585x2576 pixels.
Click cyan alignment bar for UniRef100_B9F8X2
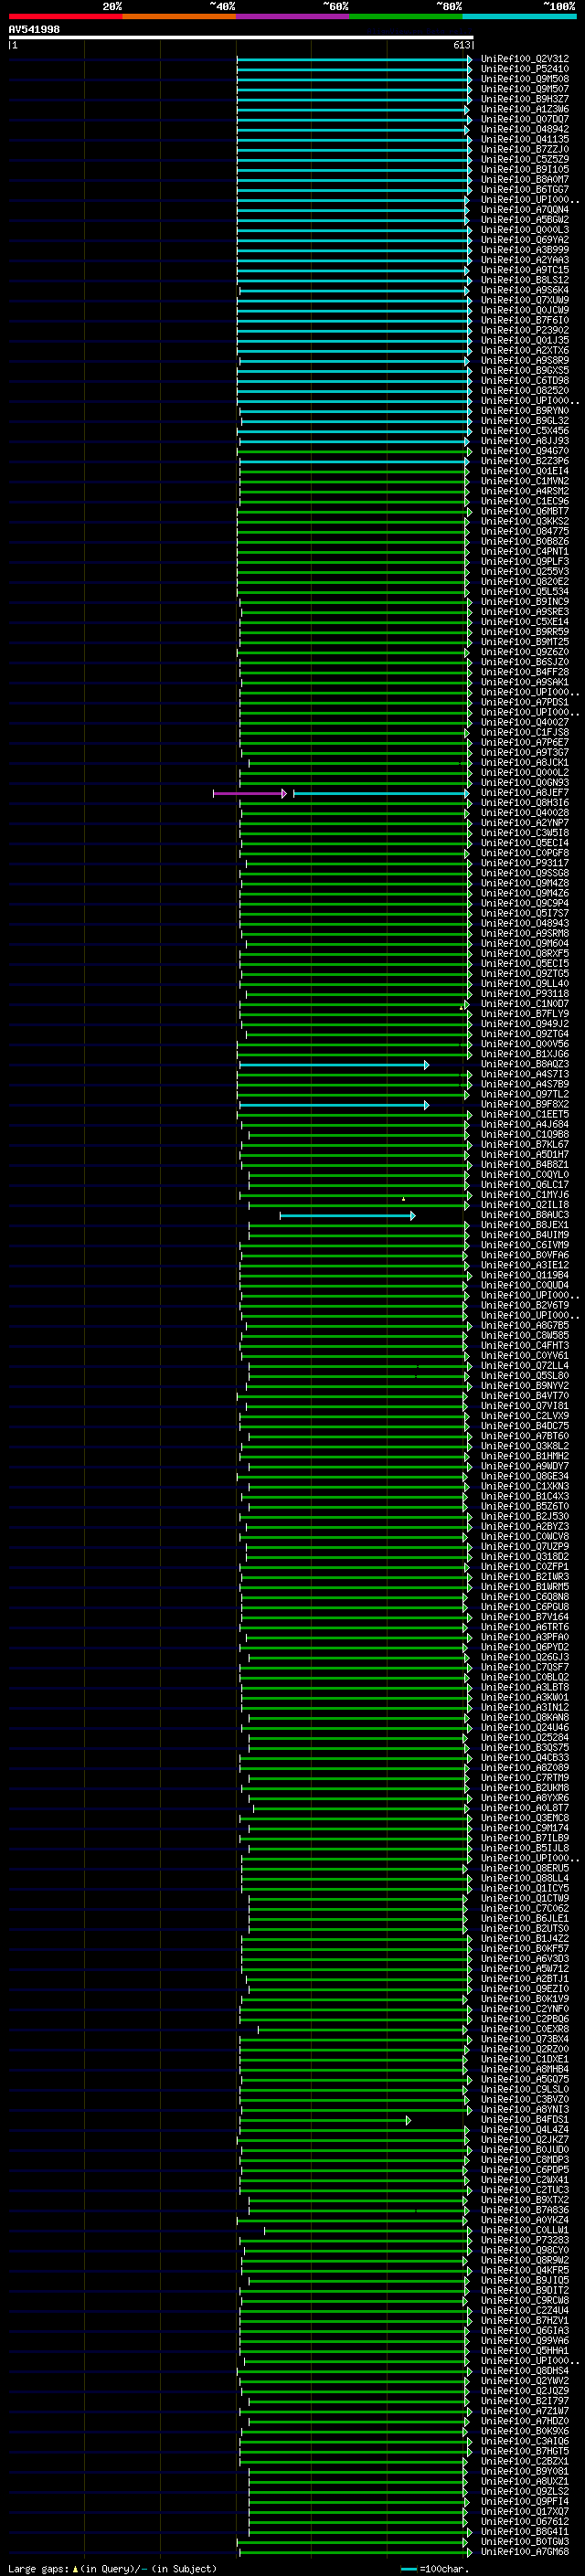[x=333, y=1105]
